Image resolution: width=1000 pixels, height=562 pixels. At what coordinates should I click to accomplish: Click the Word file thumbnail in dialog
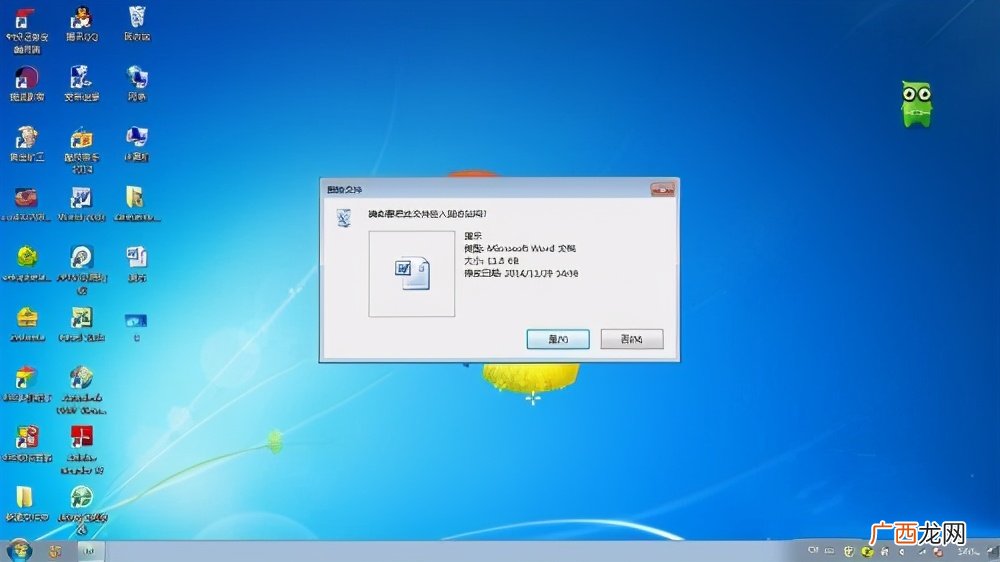(412, 274)
